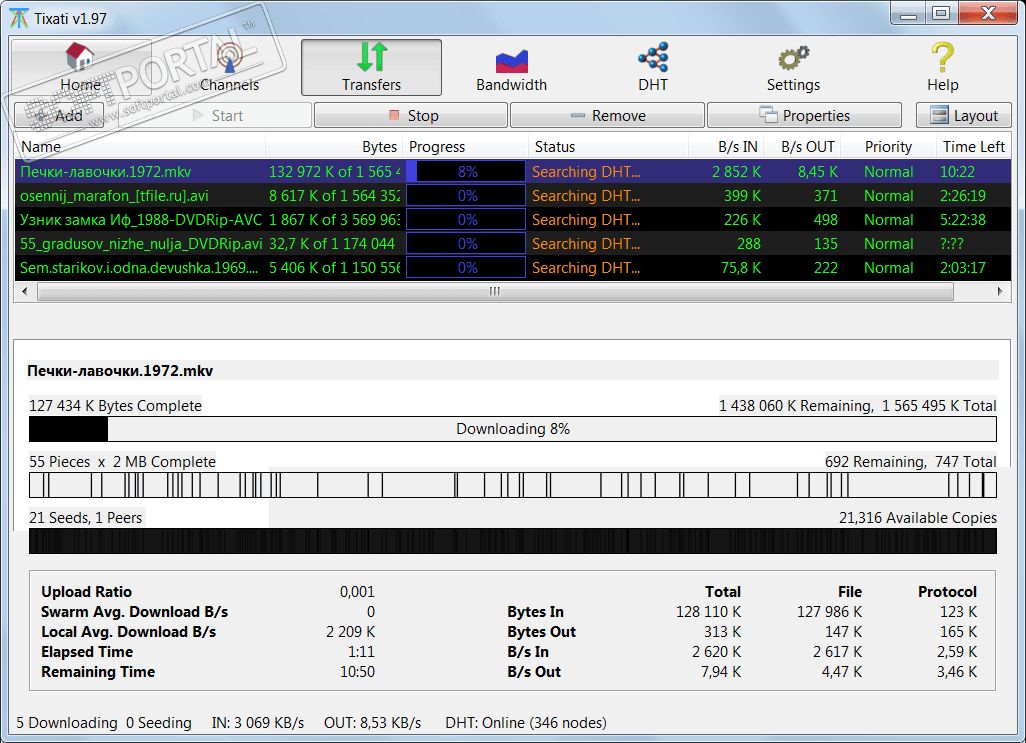
Task: Sort transfers by Priority column
Action: 887,147
